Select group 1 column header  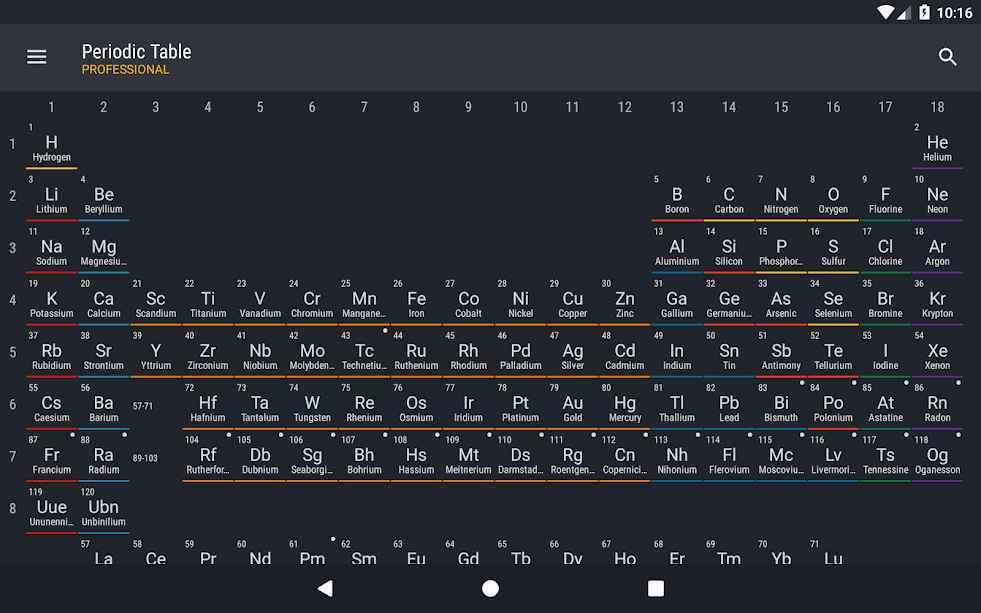pos(52,107)
